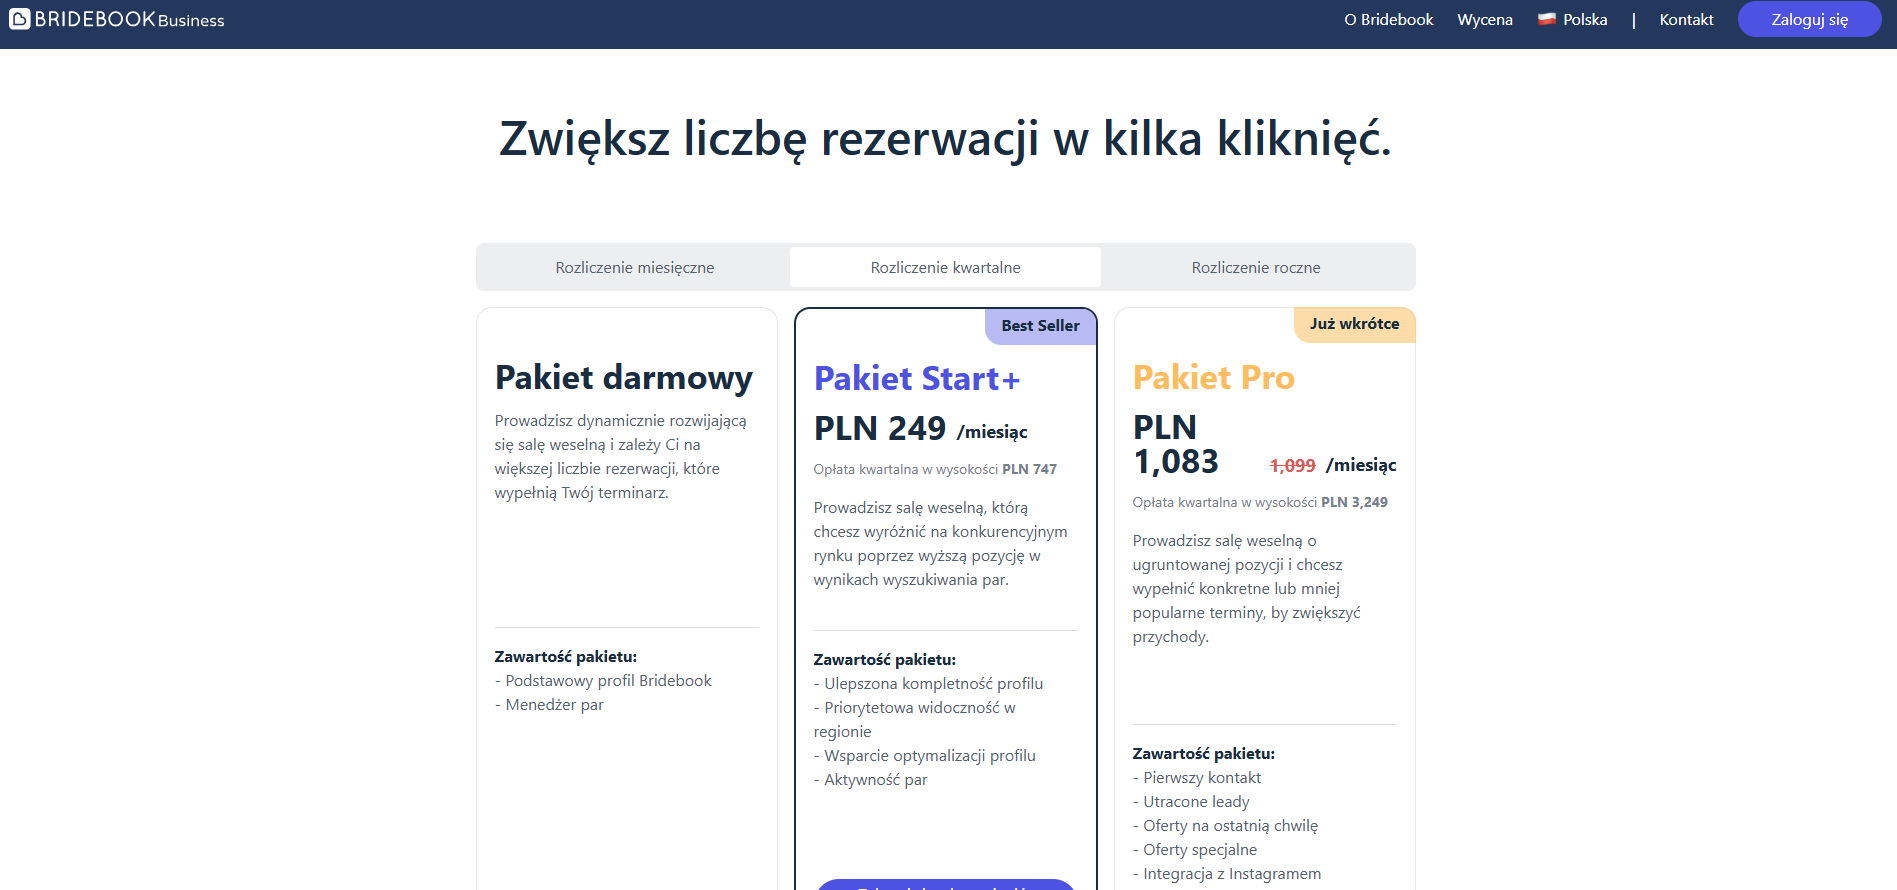Click the blue button in Start+ card
Viewport: 1897px width, 890px height.
[x=945, y=884]
